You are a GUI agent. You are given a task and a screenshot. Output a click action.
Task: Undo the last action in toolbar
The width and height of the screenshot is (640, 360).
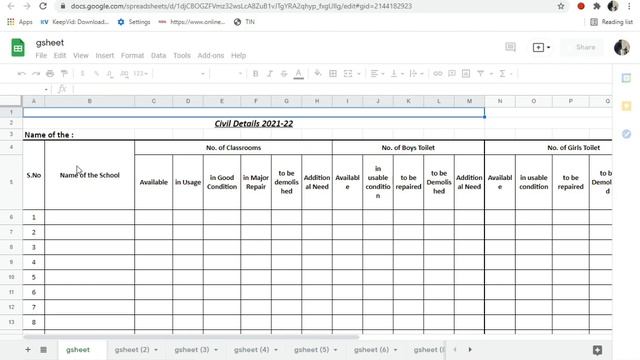[21, 73]
